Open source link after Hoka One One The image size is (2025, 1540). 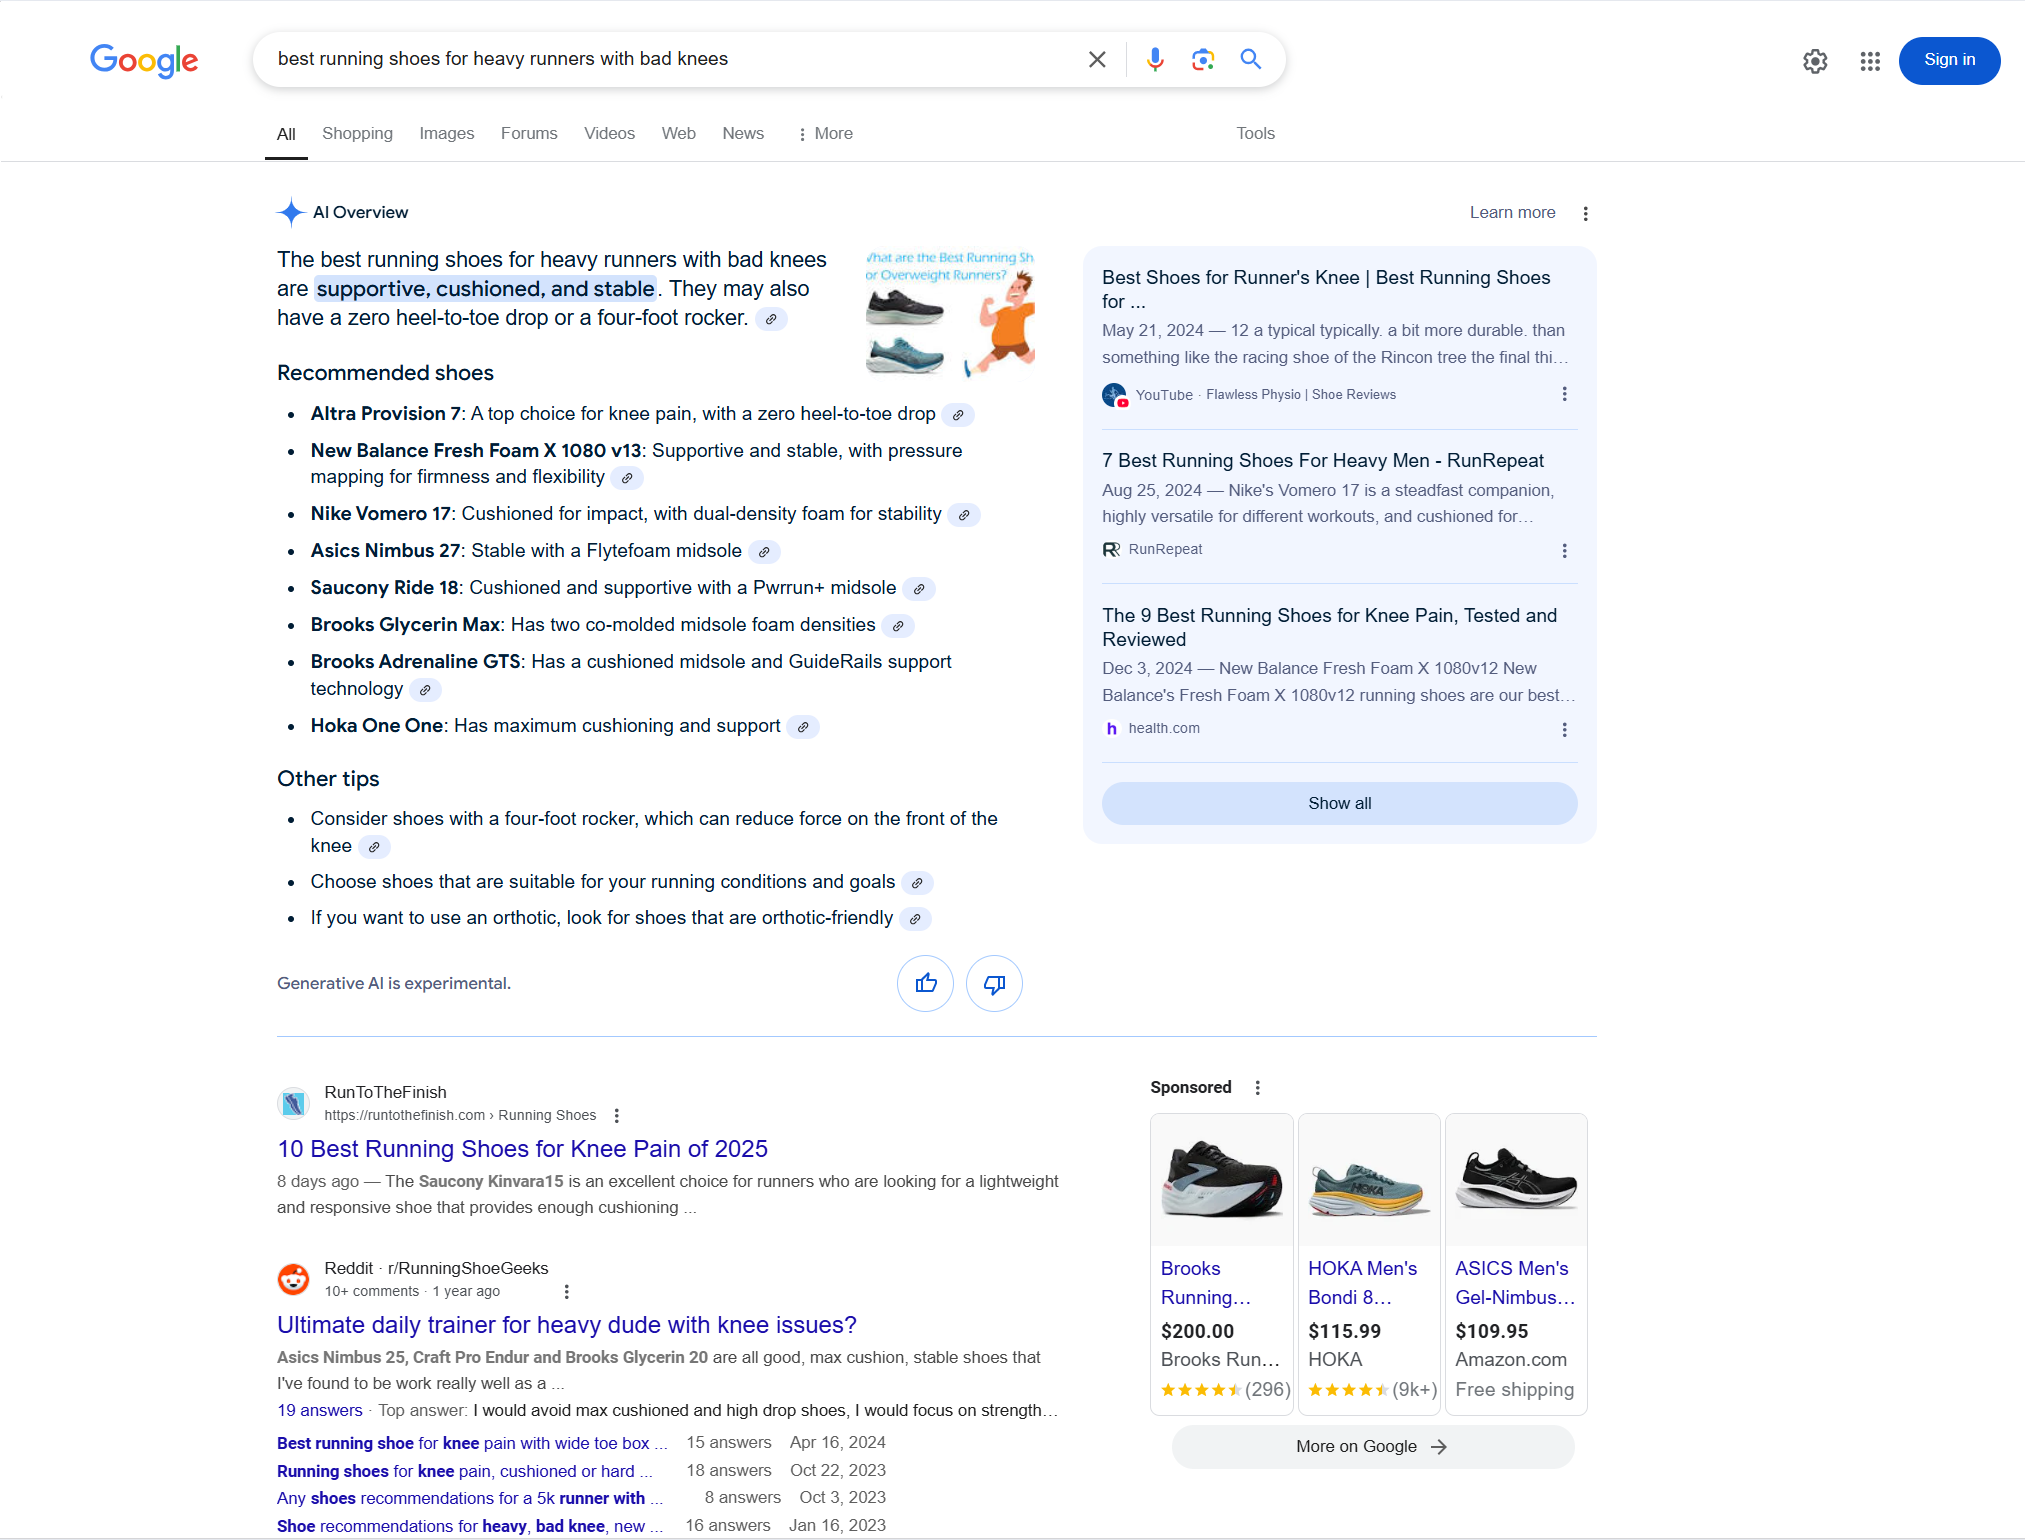[x=803, y=727]
